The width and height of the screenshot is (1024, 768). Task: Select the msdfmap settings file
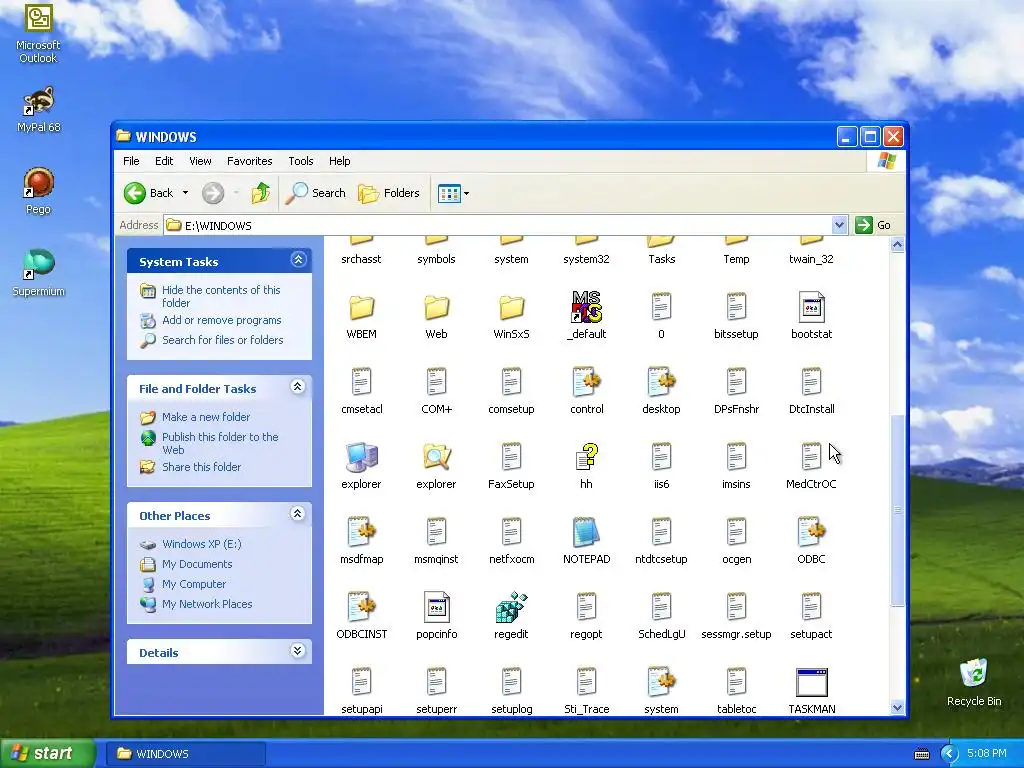pyautogui.click(x=361, y=532)
